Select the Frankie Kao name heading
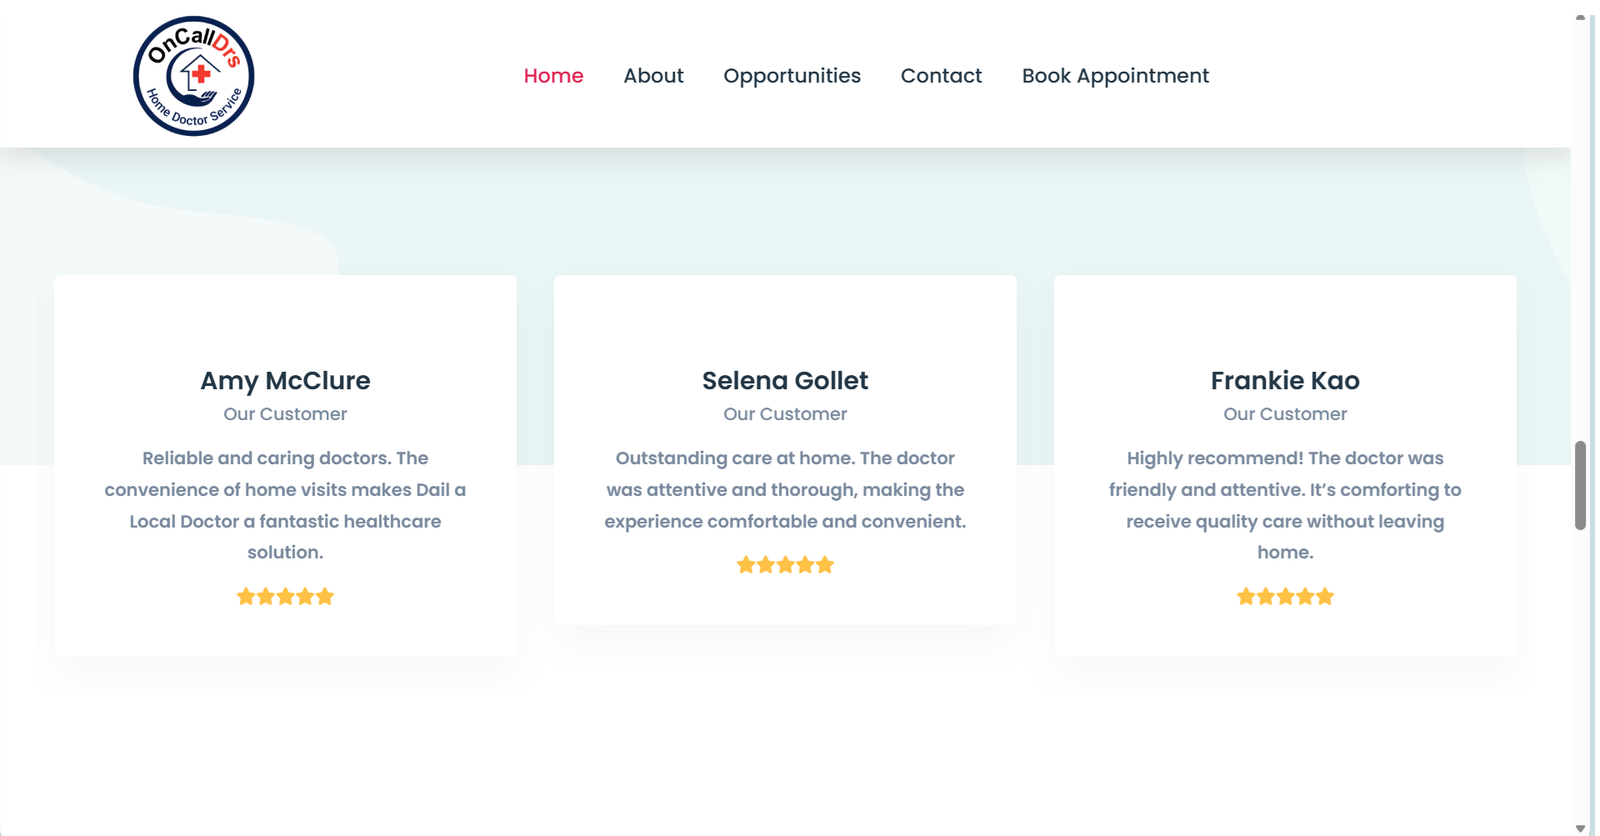 [x=1285, y=381]
